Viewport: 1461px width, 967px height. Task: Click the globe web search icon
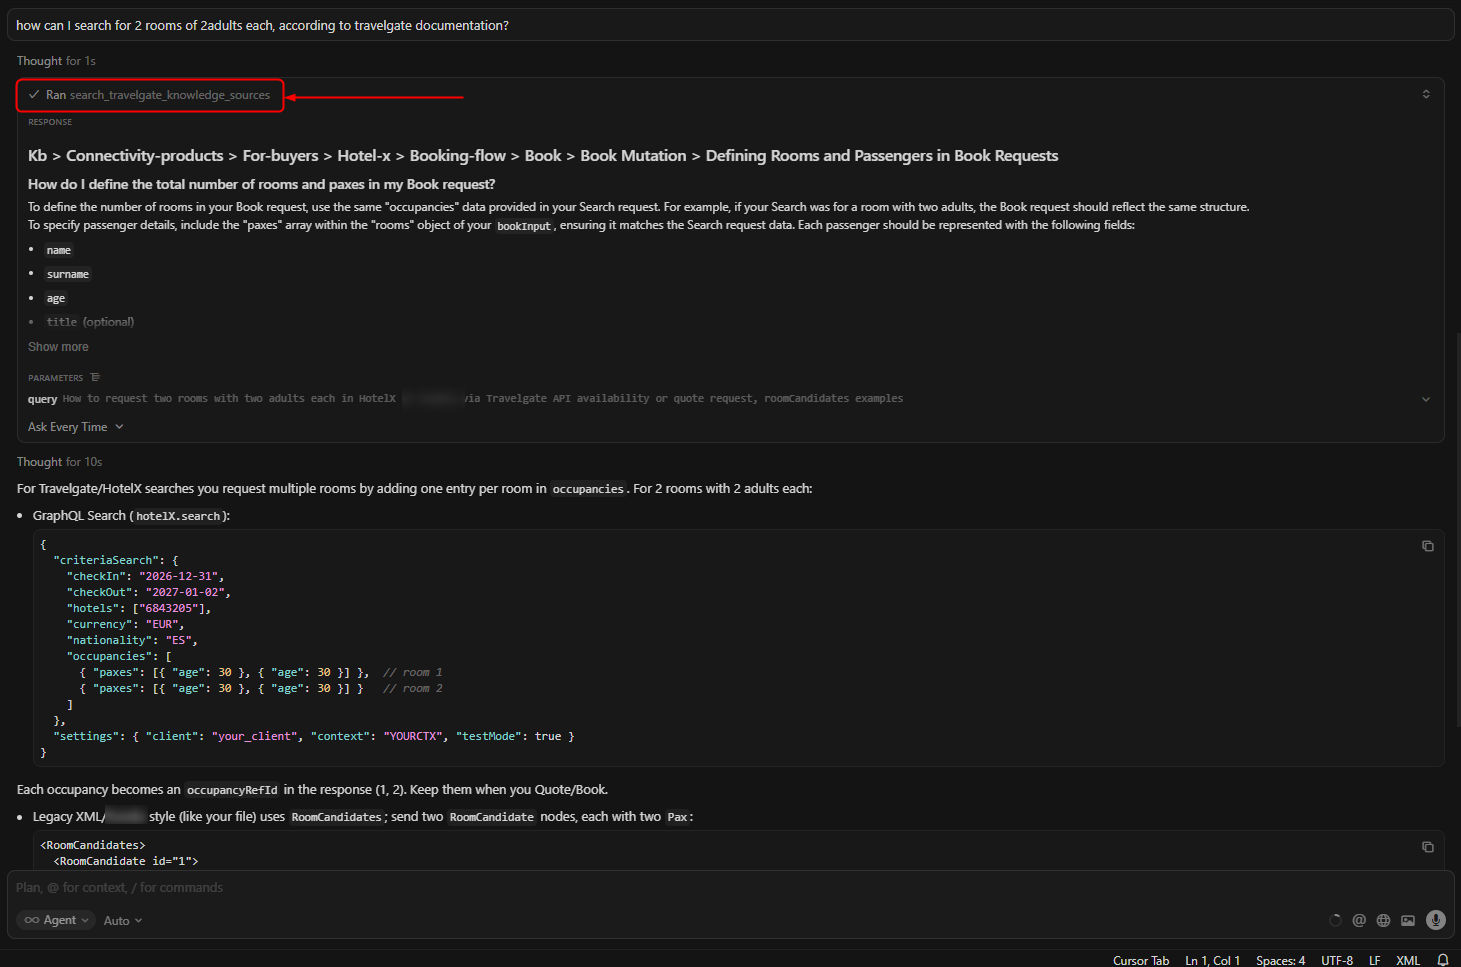pos(1383,920)
